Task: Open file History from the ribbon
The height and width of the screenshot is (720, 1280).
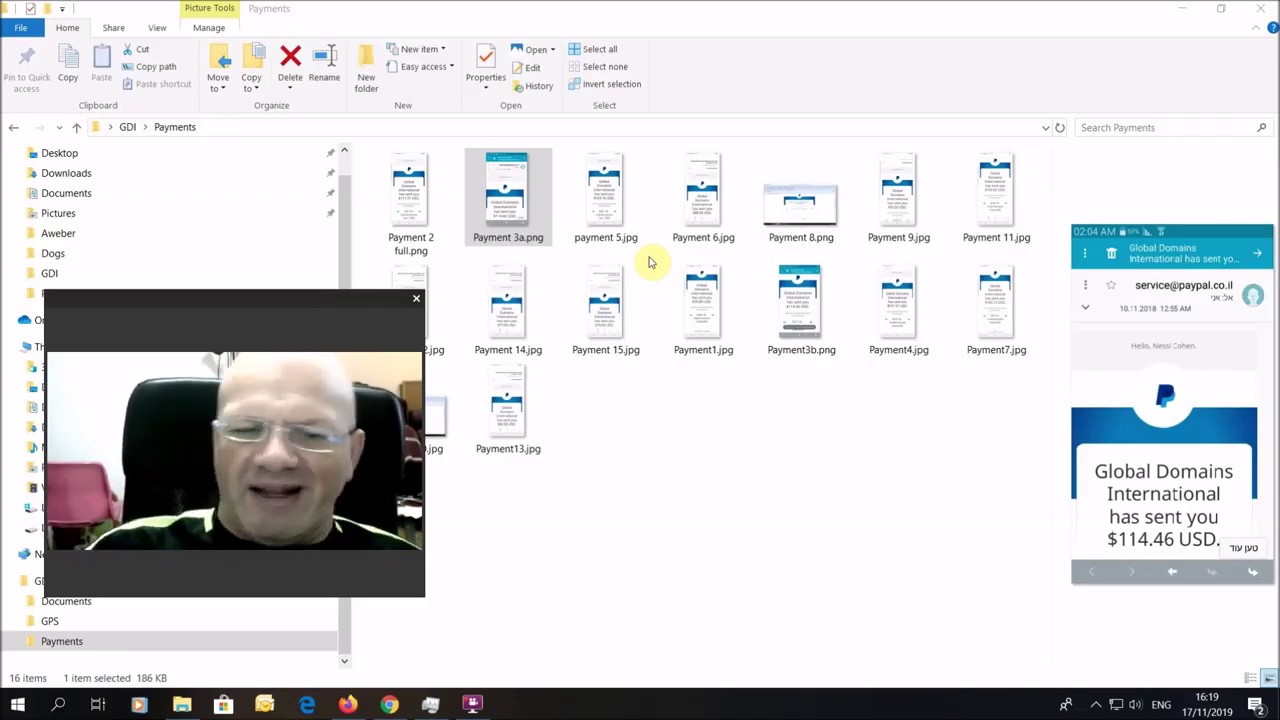Action: pos(532,86)
